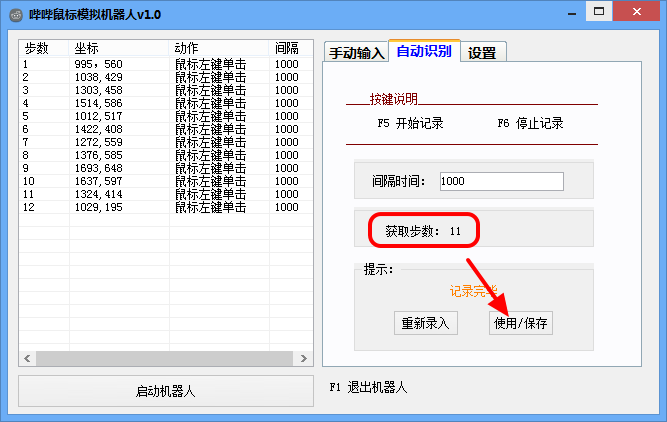Minimize the 哔哔鼠标模拟机器人 window
The image size is (667, 422).
[x=572, y=13]
